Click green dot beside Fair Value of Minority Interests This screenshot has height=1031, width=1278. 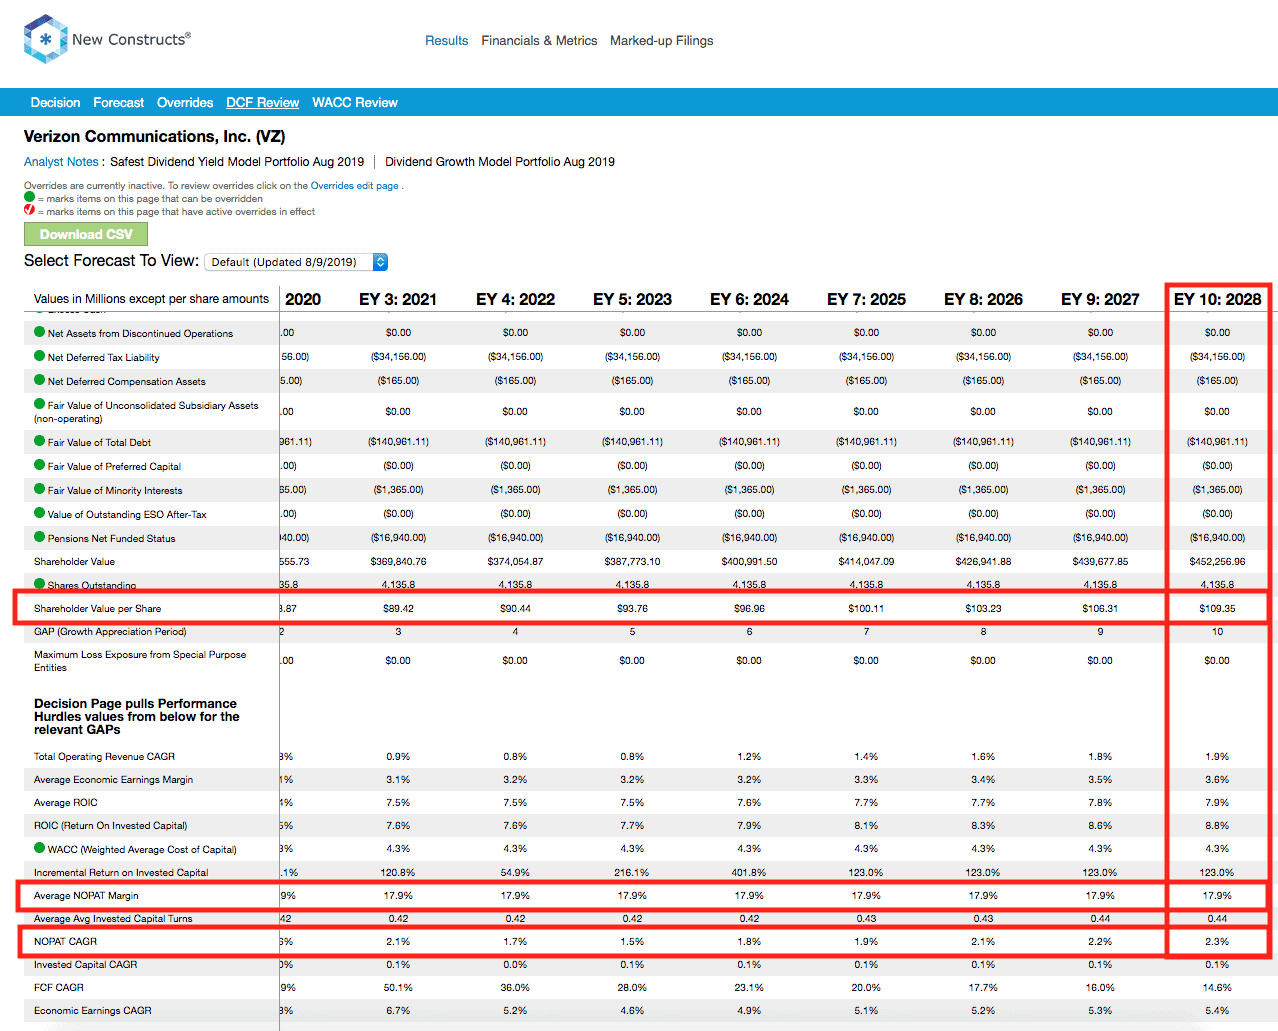(40, 489)
